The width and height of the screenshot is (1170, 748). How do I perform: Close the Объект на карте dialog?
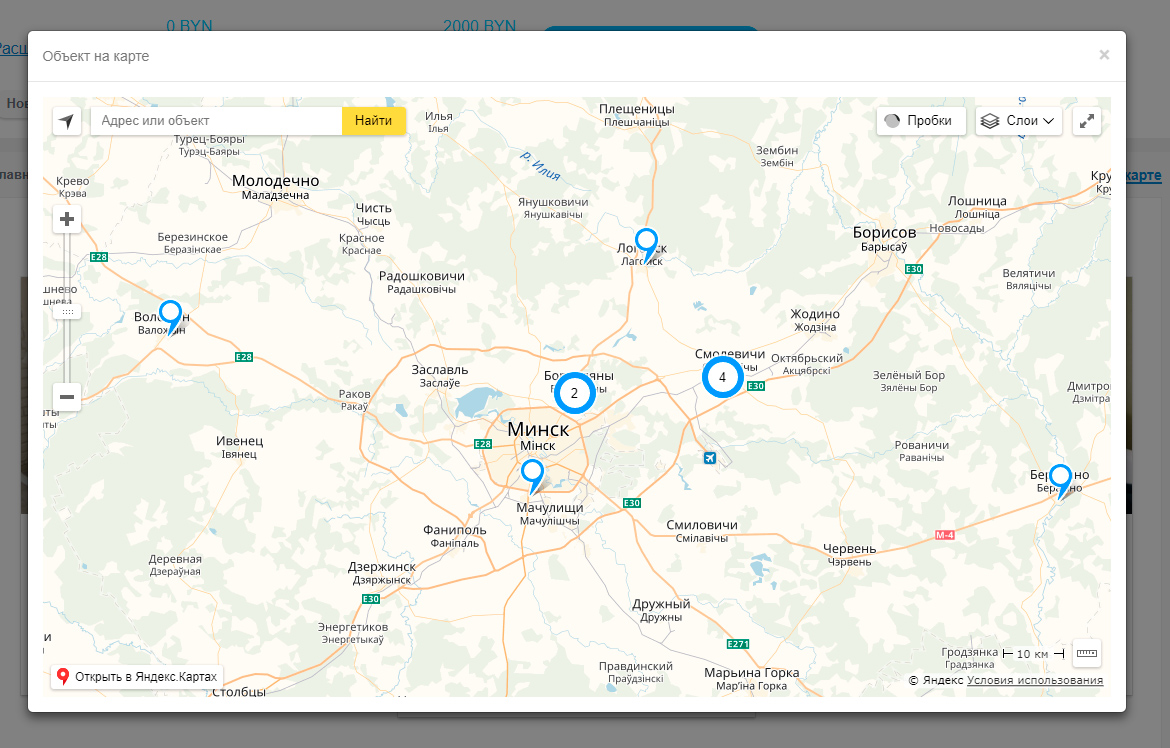coord(1104,55)
